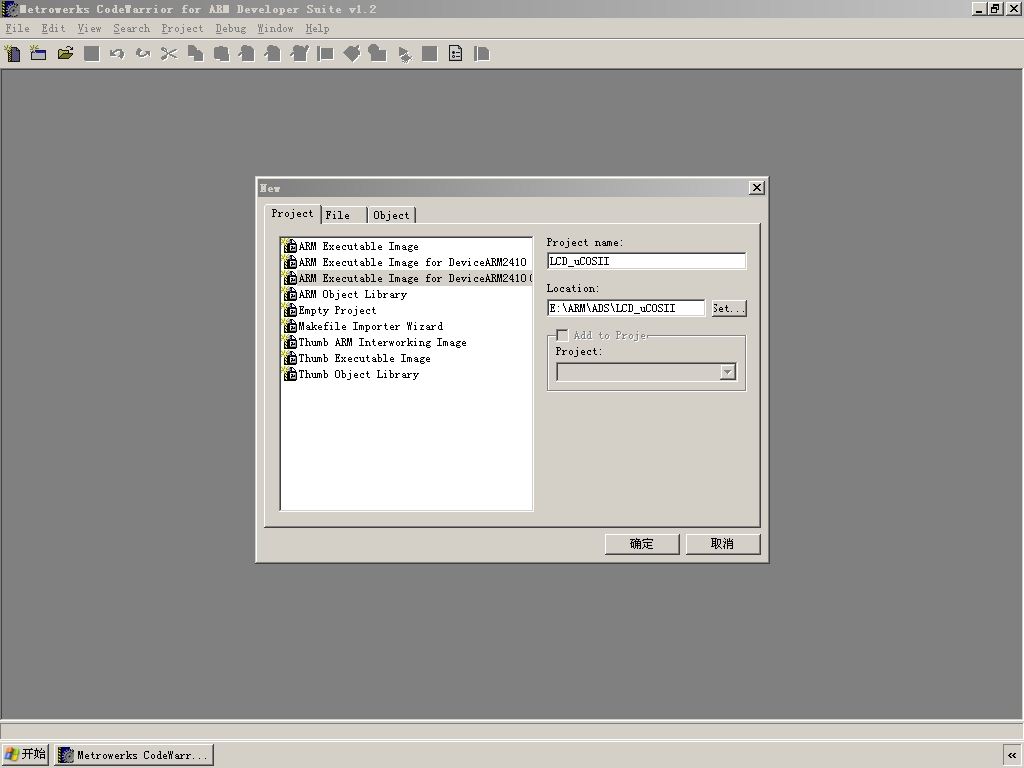Viewport: 1024px width, 768px height.
Task: Select the non-highlighted ARM Executable Image for DeviceARM2410 entry
Action: point(406,262)
